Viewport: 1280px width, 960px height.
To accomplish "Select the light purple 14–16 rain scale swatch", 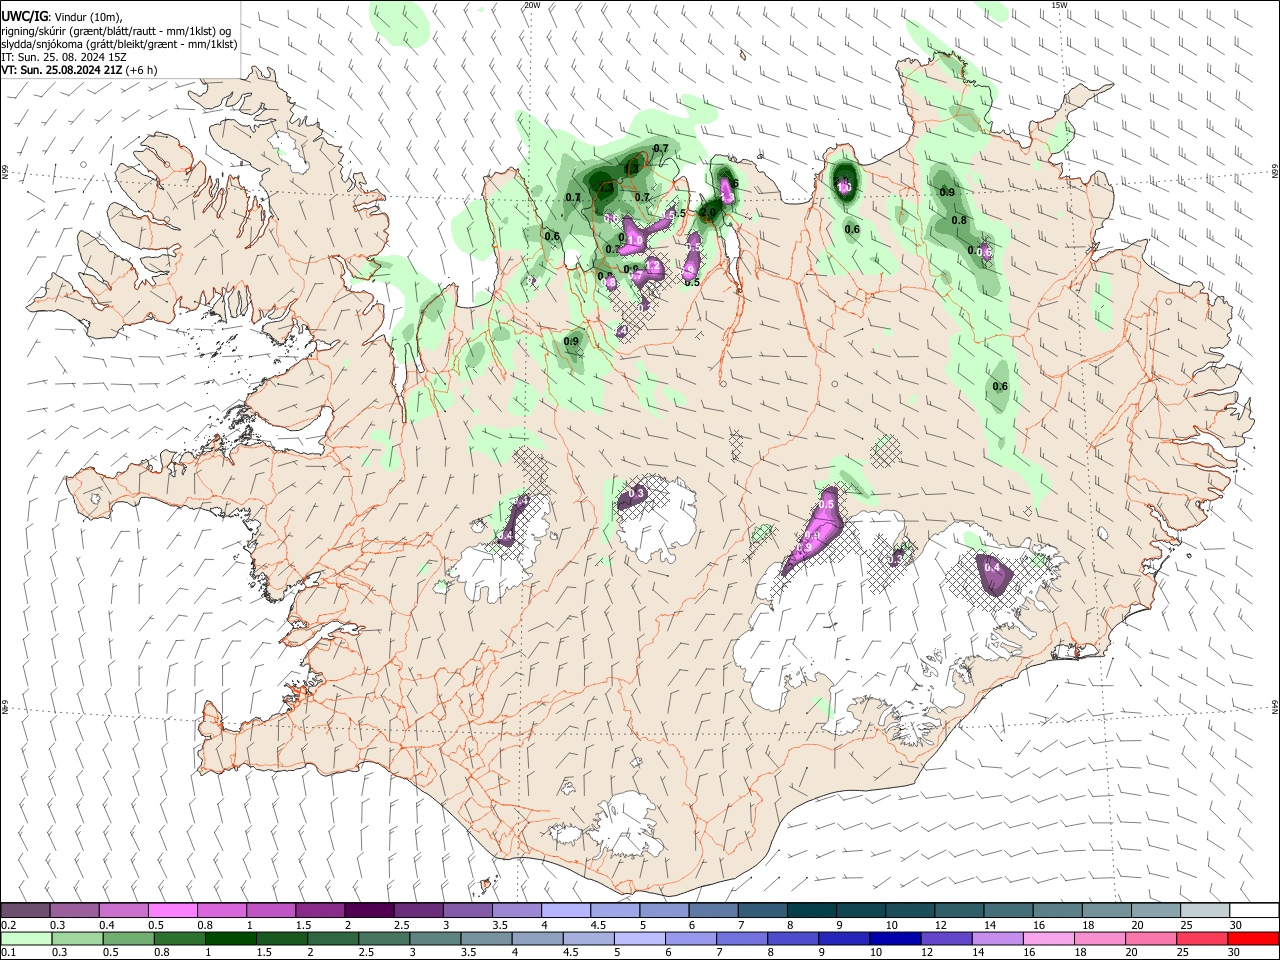I will [x=997, y=938].
